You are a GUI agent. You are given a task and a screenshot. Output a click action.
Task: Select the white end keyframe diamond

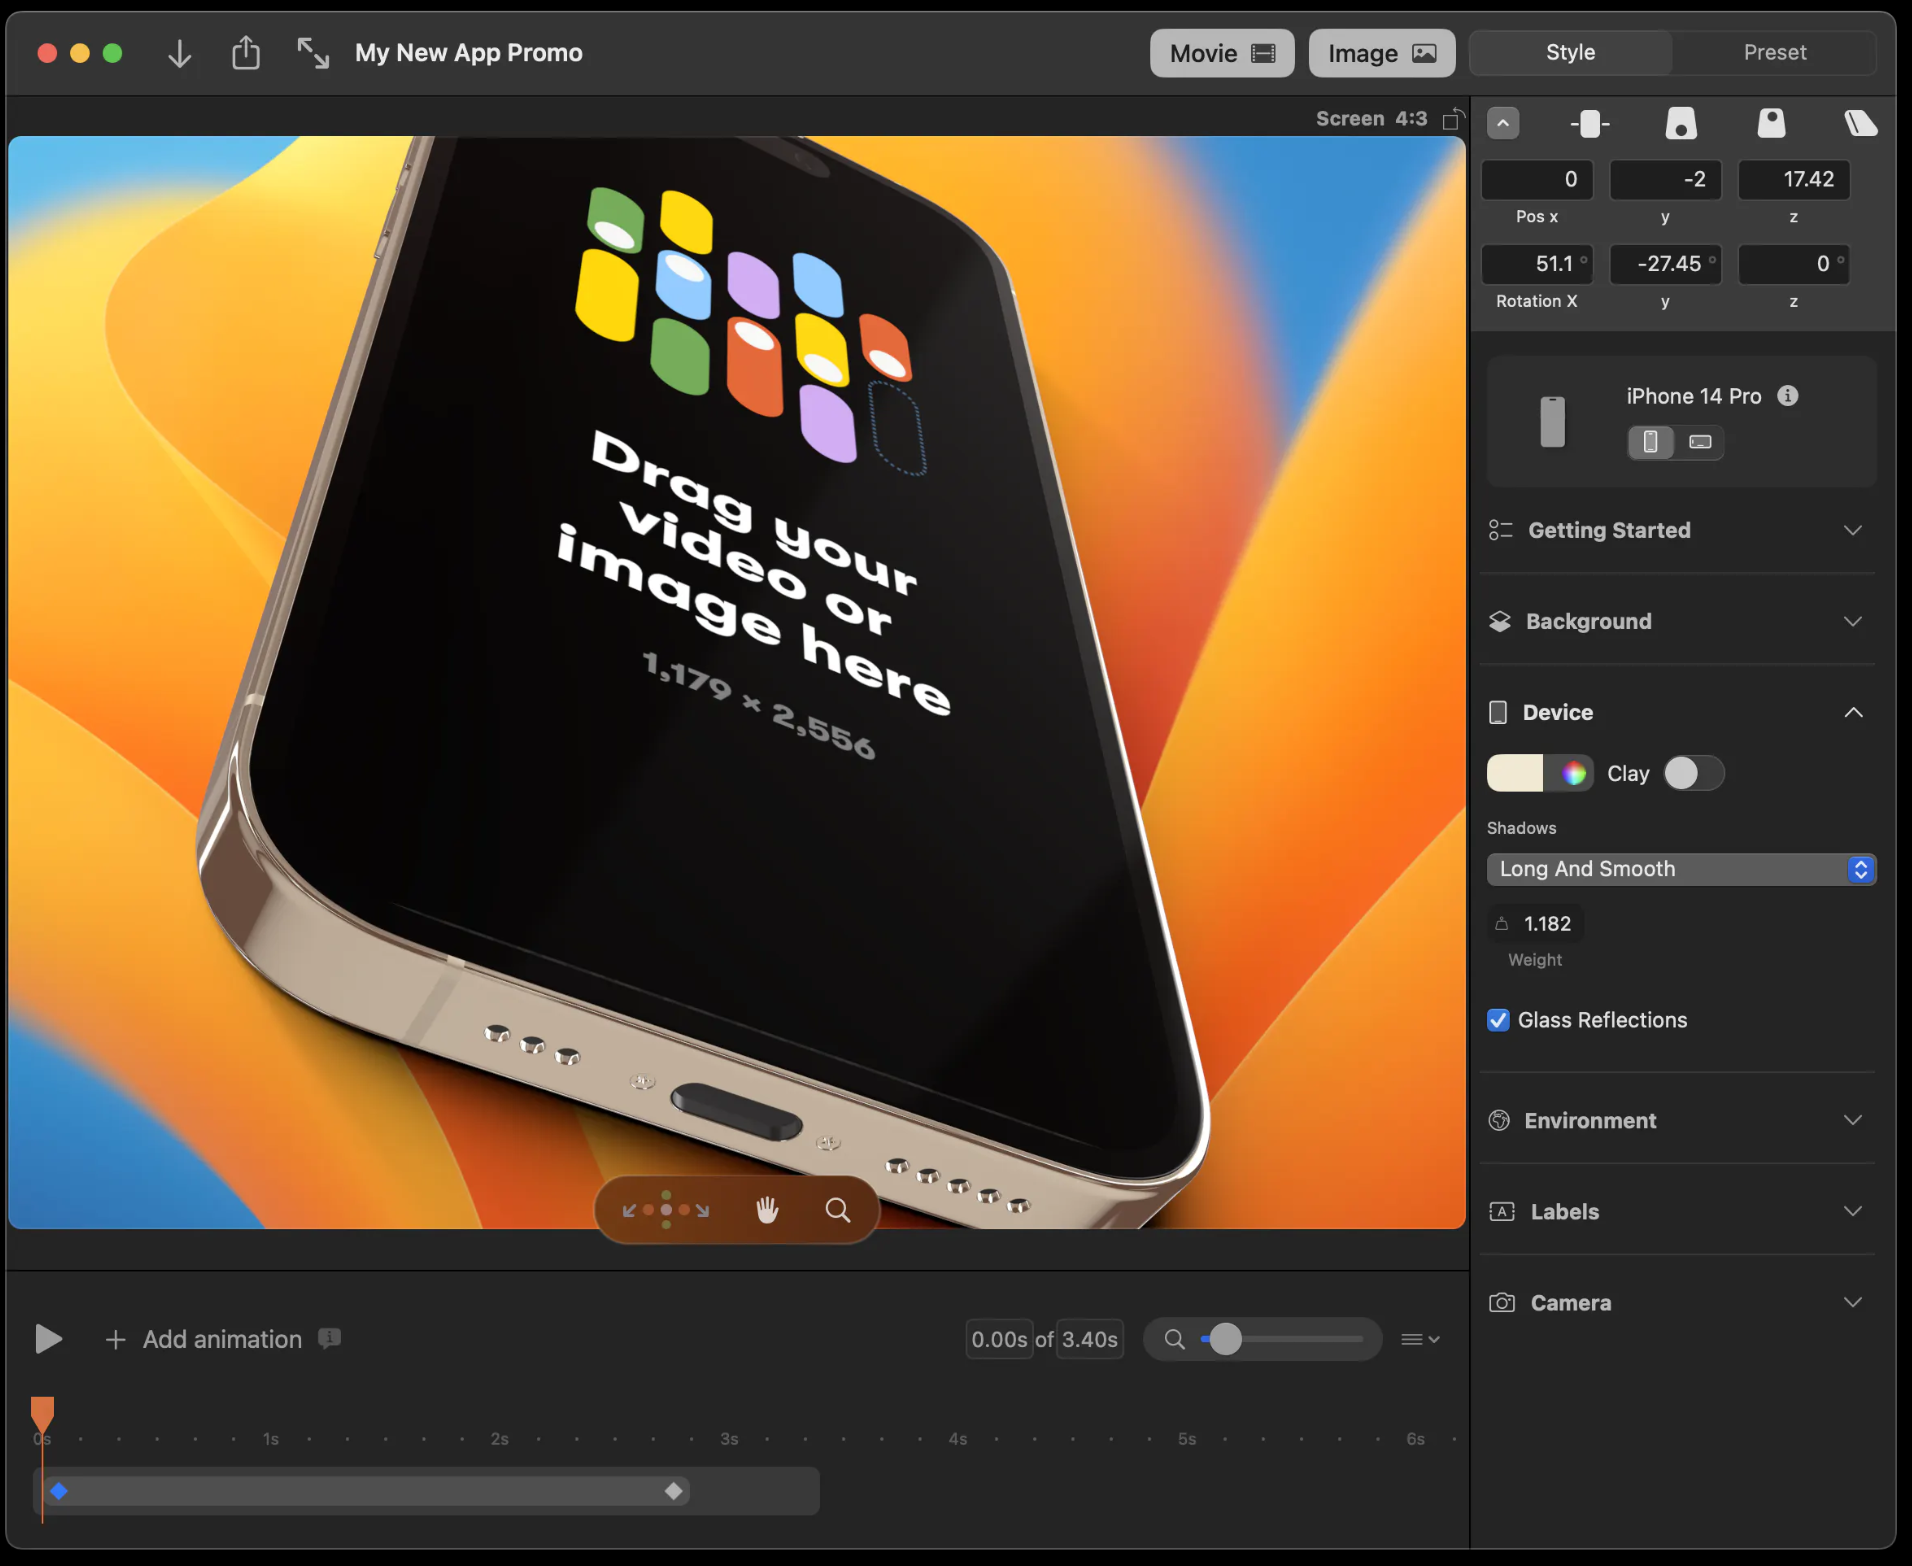[674, 1491]
